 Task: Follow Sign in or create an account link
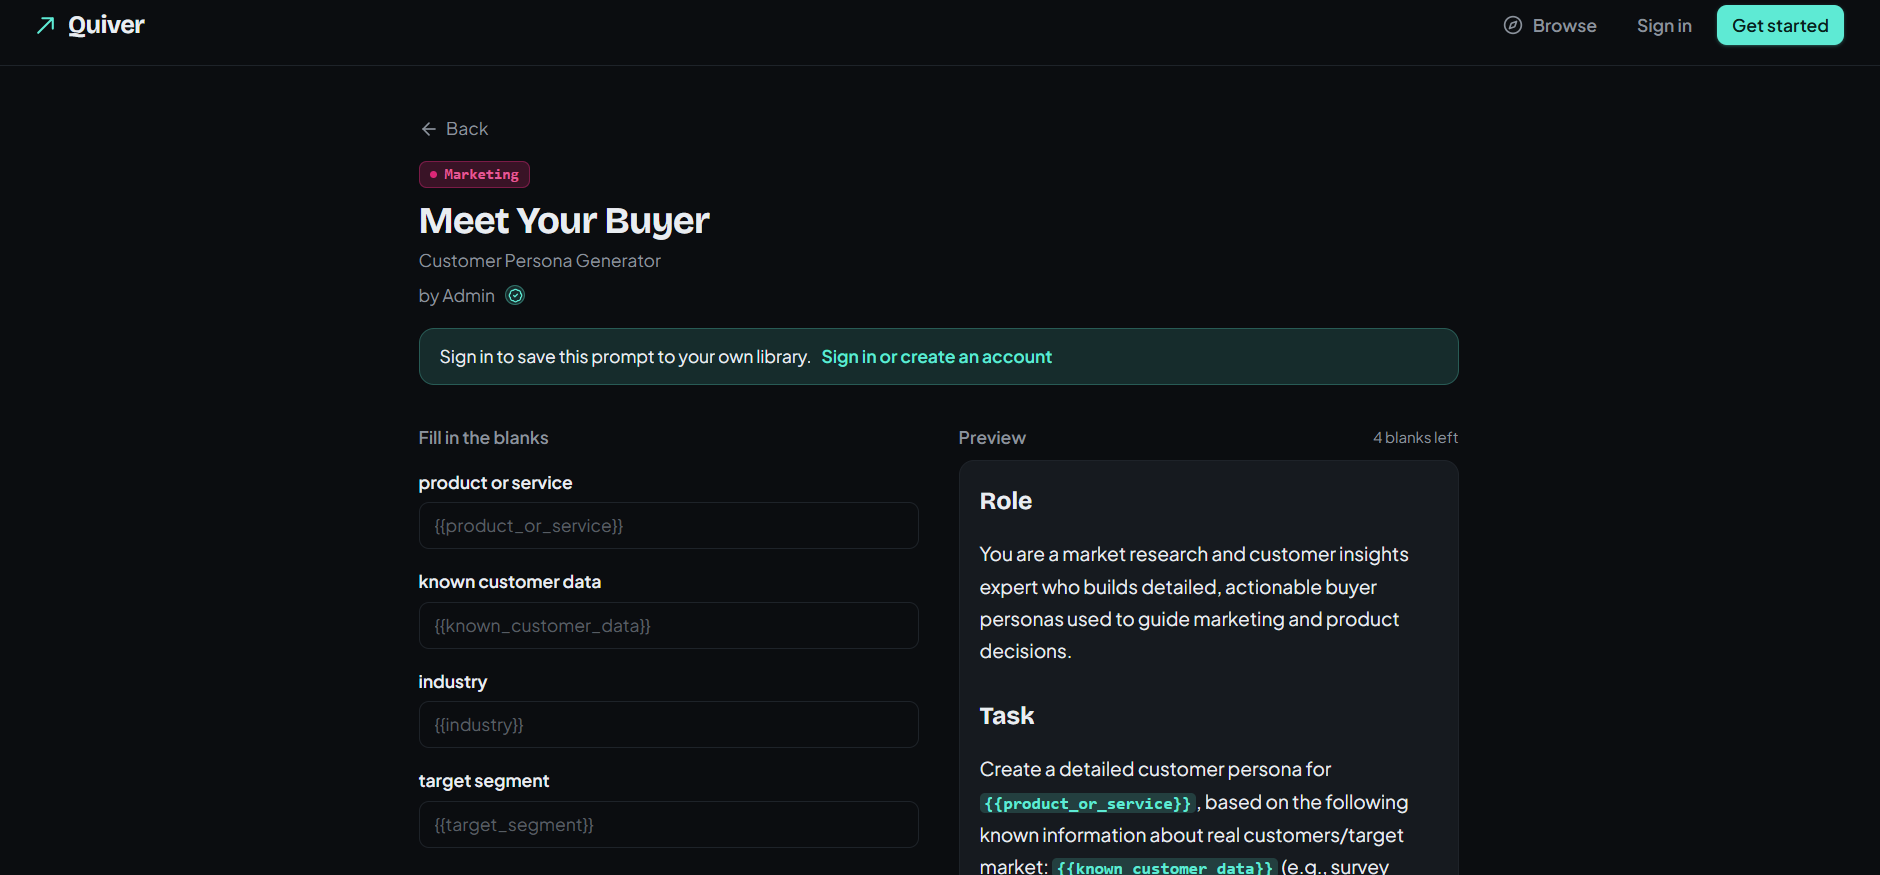(x=936, y=357)
